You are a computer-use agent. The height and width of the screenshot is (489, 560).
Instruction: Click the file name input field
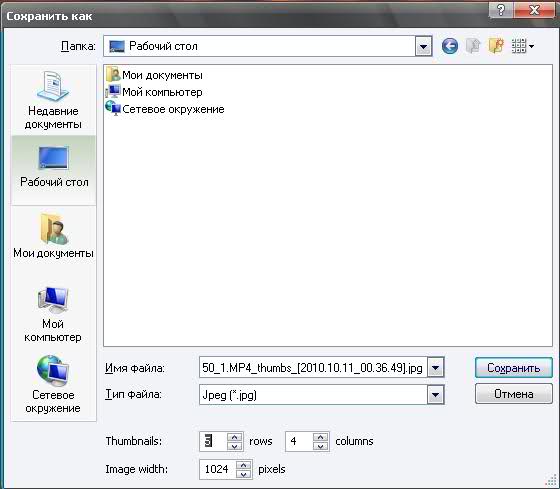pos(313,368)
